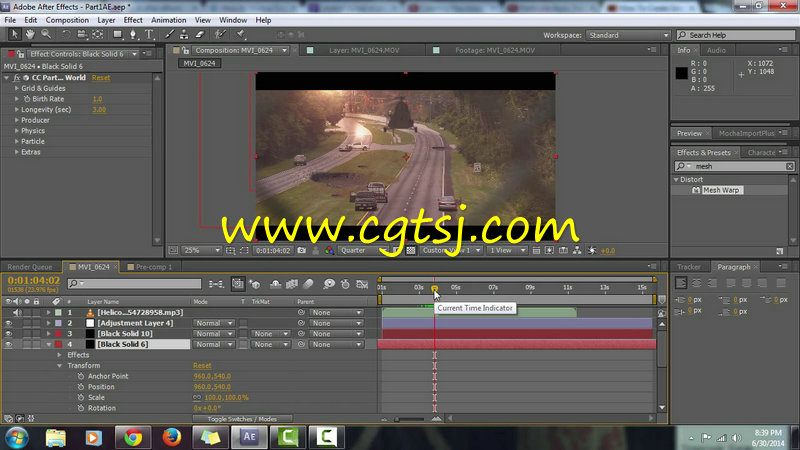Open the Workspace Standard dropdown
The height and width of the screenshot is (450, 800).
(x=628, y=35)
